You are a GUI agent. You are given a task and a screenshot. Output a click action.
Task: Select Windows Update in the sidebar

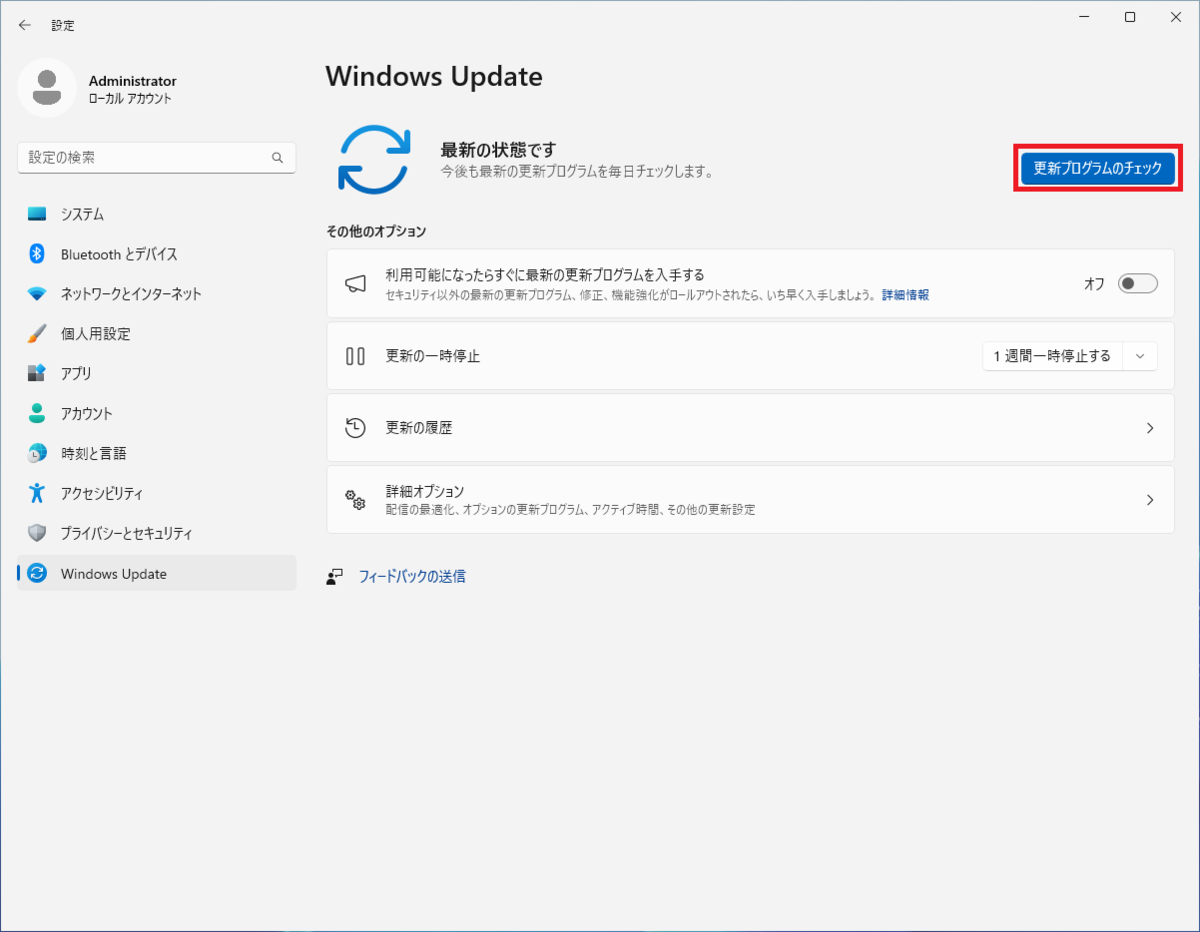click(157, 573)
